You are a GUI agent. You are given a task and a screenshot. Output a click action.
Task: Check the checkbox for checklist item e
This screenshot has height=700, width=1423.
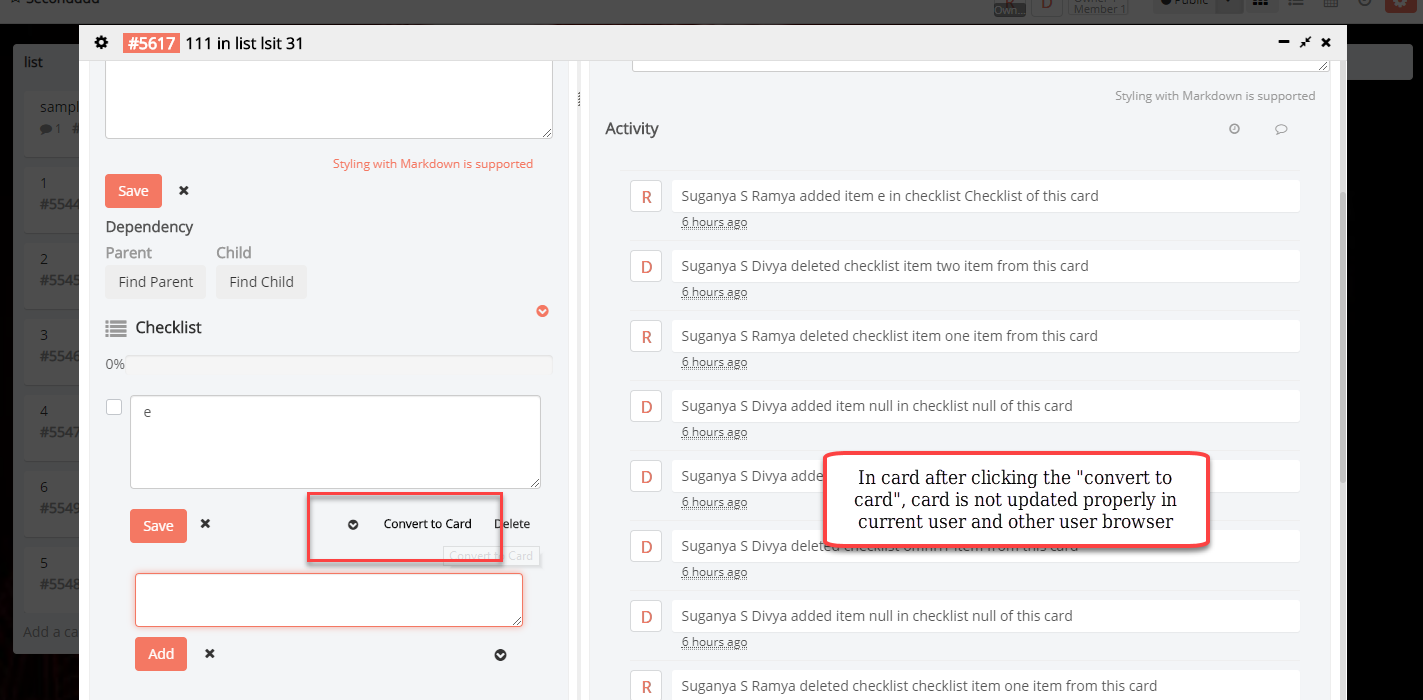click(x=114, y=406)
